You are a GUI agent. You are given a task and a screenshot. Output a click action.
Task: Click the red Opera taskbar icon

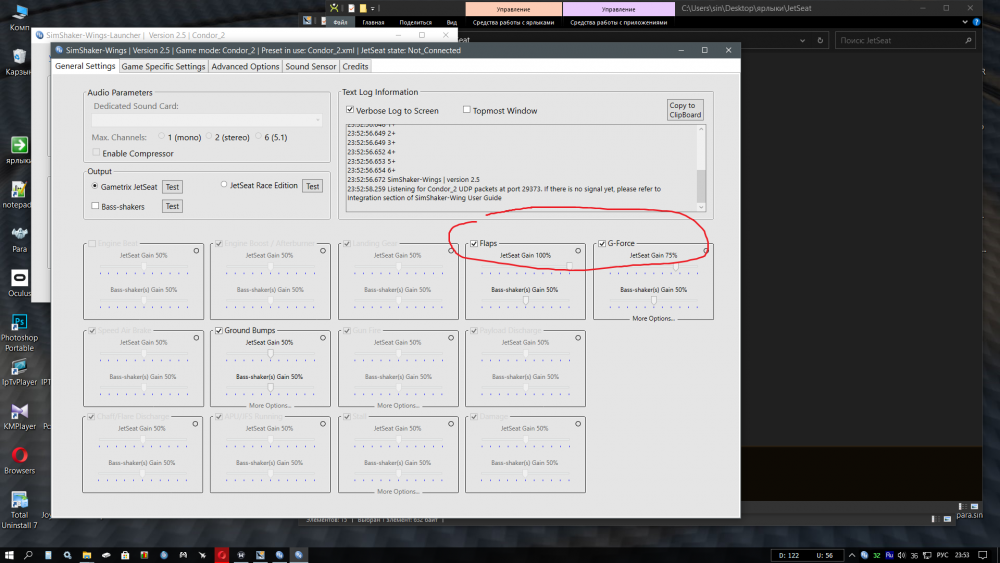222,555
